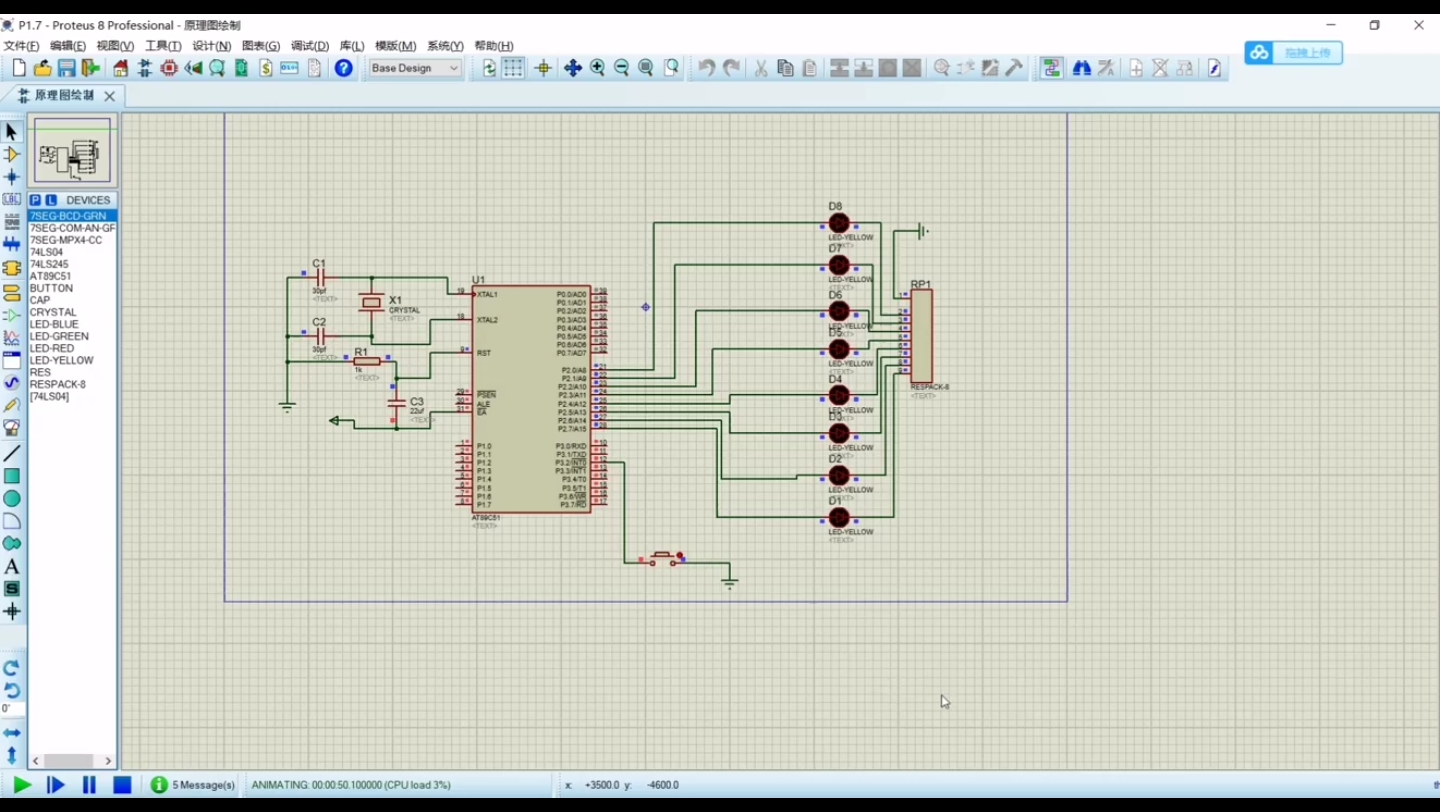Open an existing project
This screenshot has width=1440, height=812.
[x=43, y=68]
